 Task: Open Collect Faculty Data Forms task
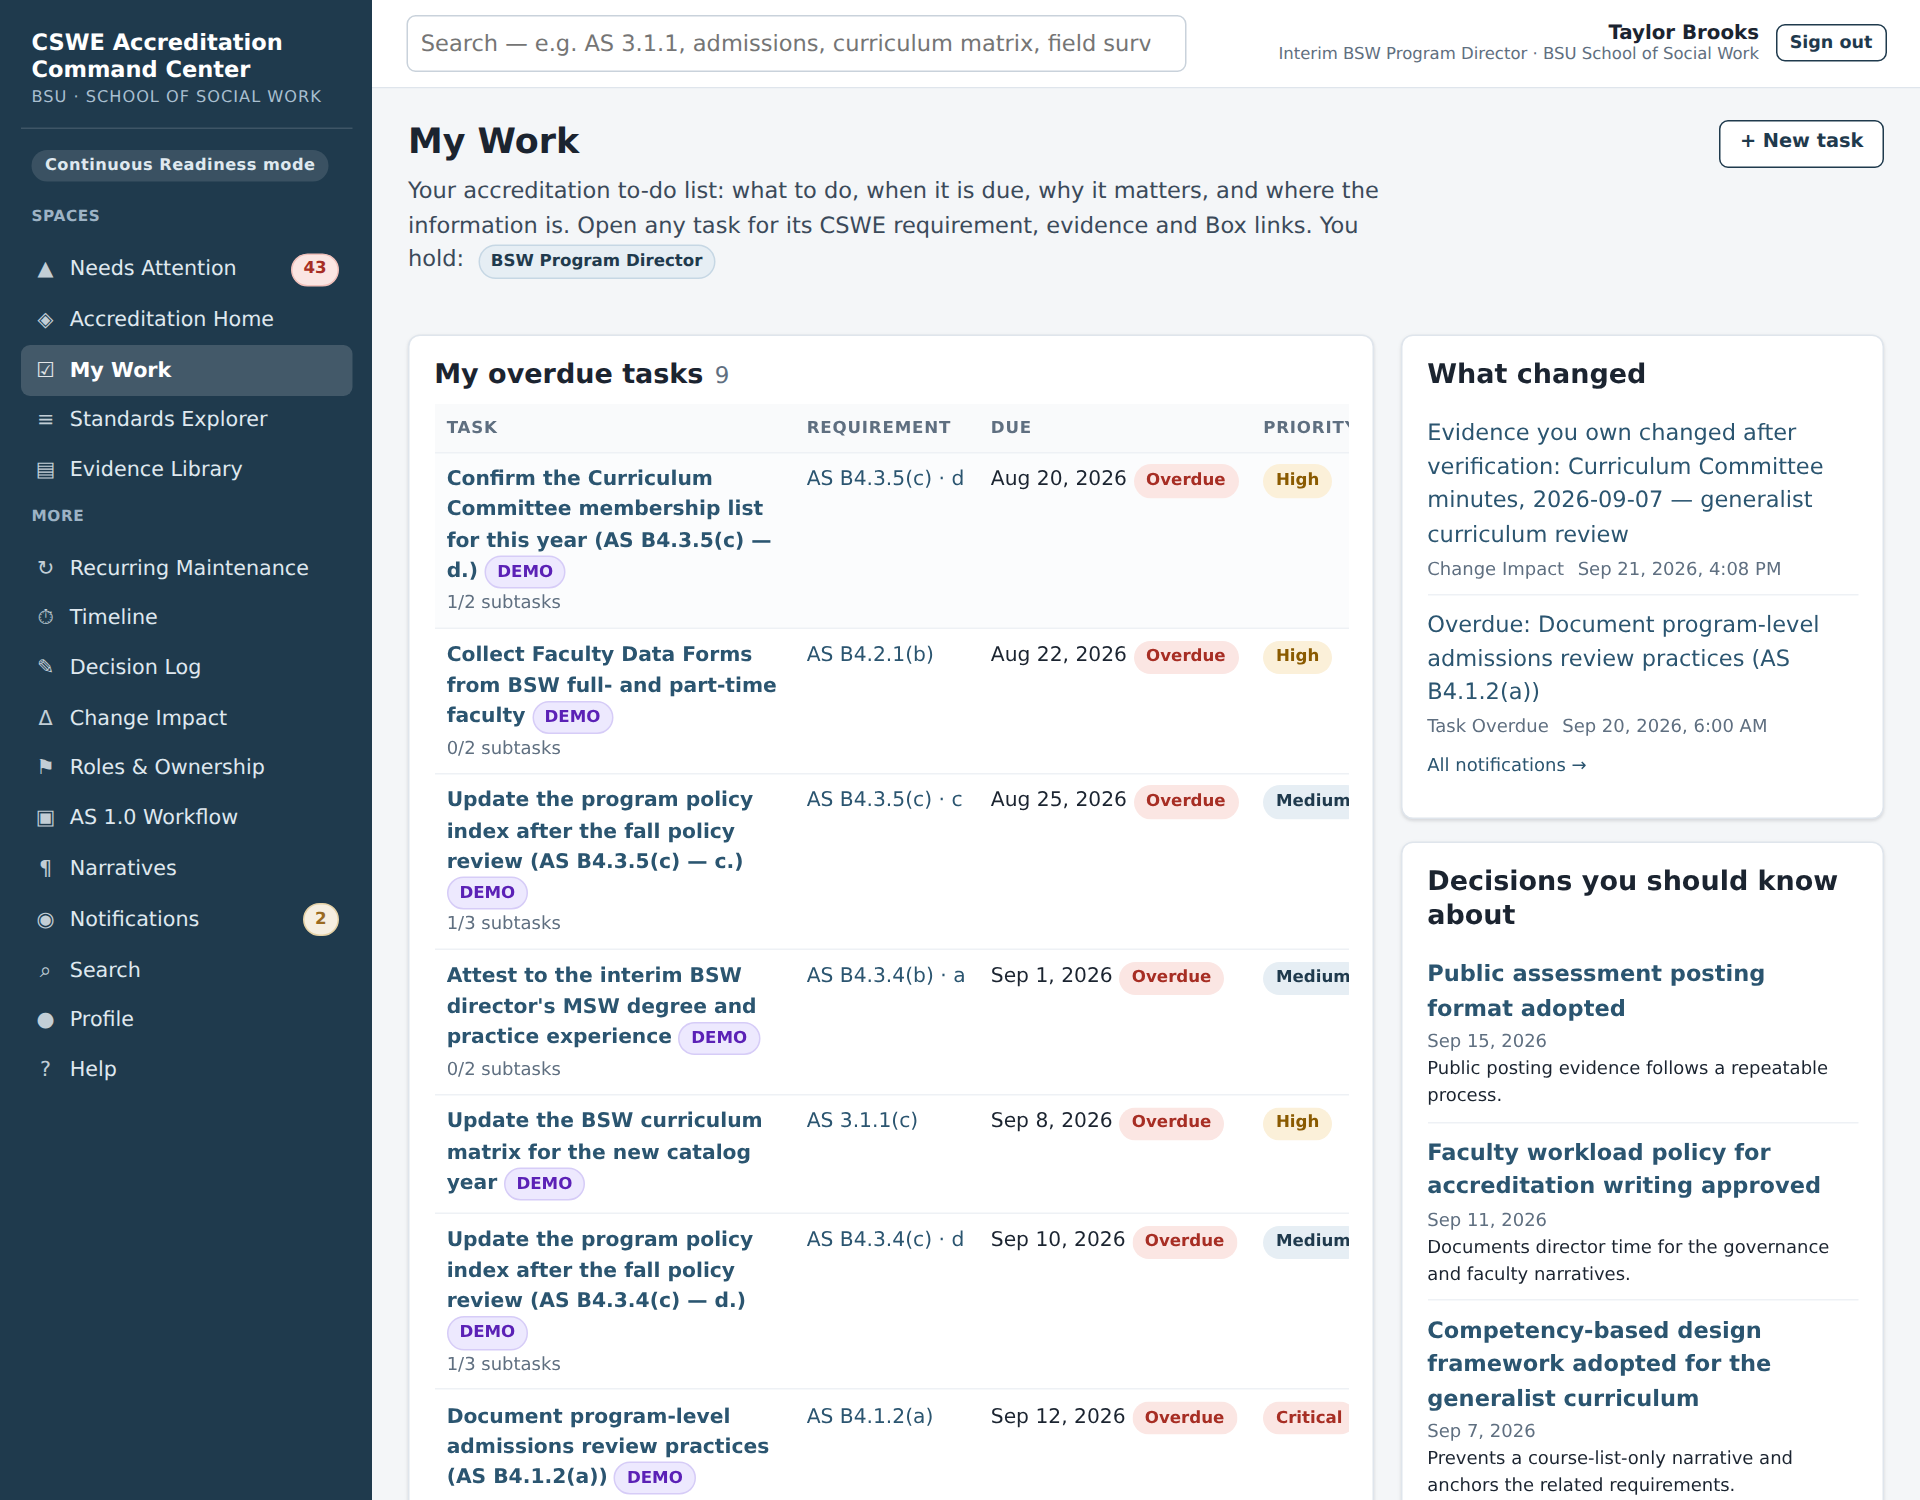[x=611, y=685]
